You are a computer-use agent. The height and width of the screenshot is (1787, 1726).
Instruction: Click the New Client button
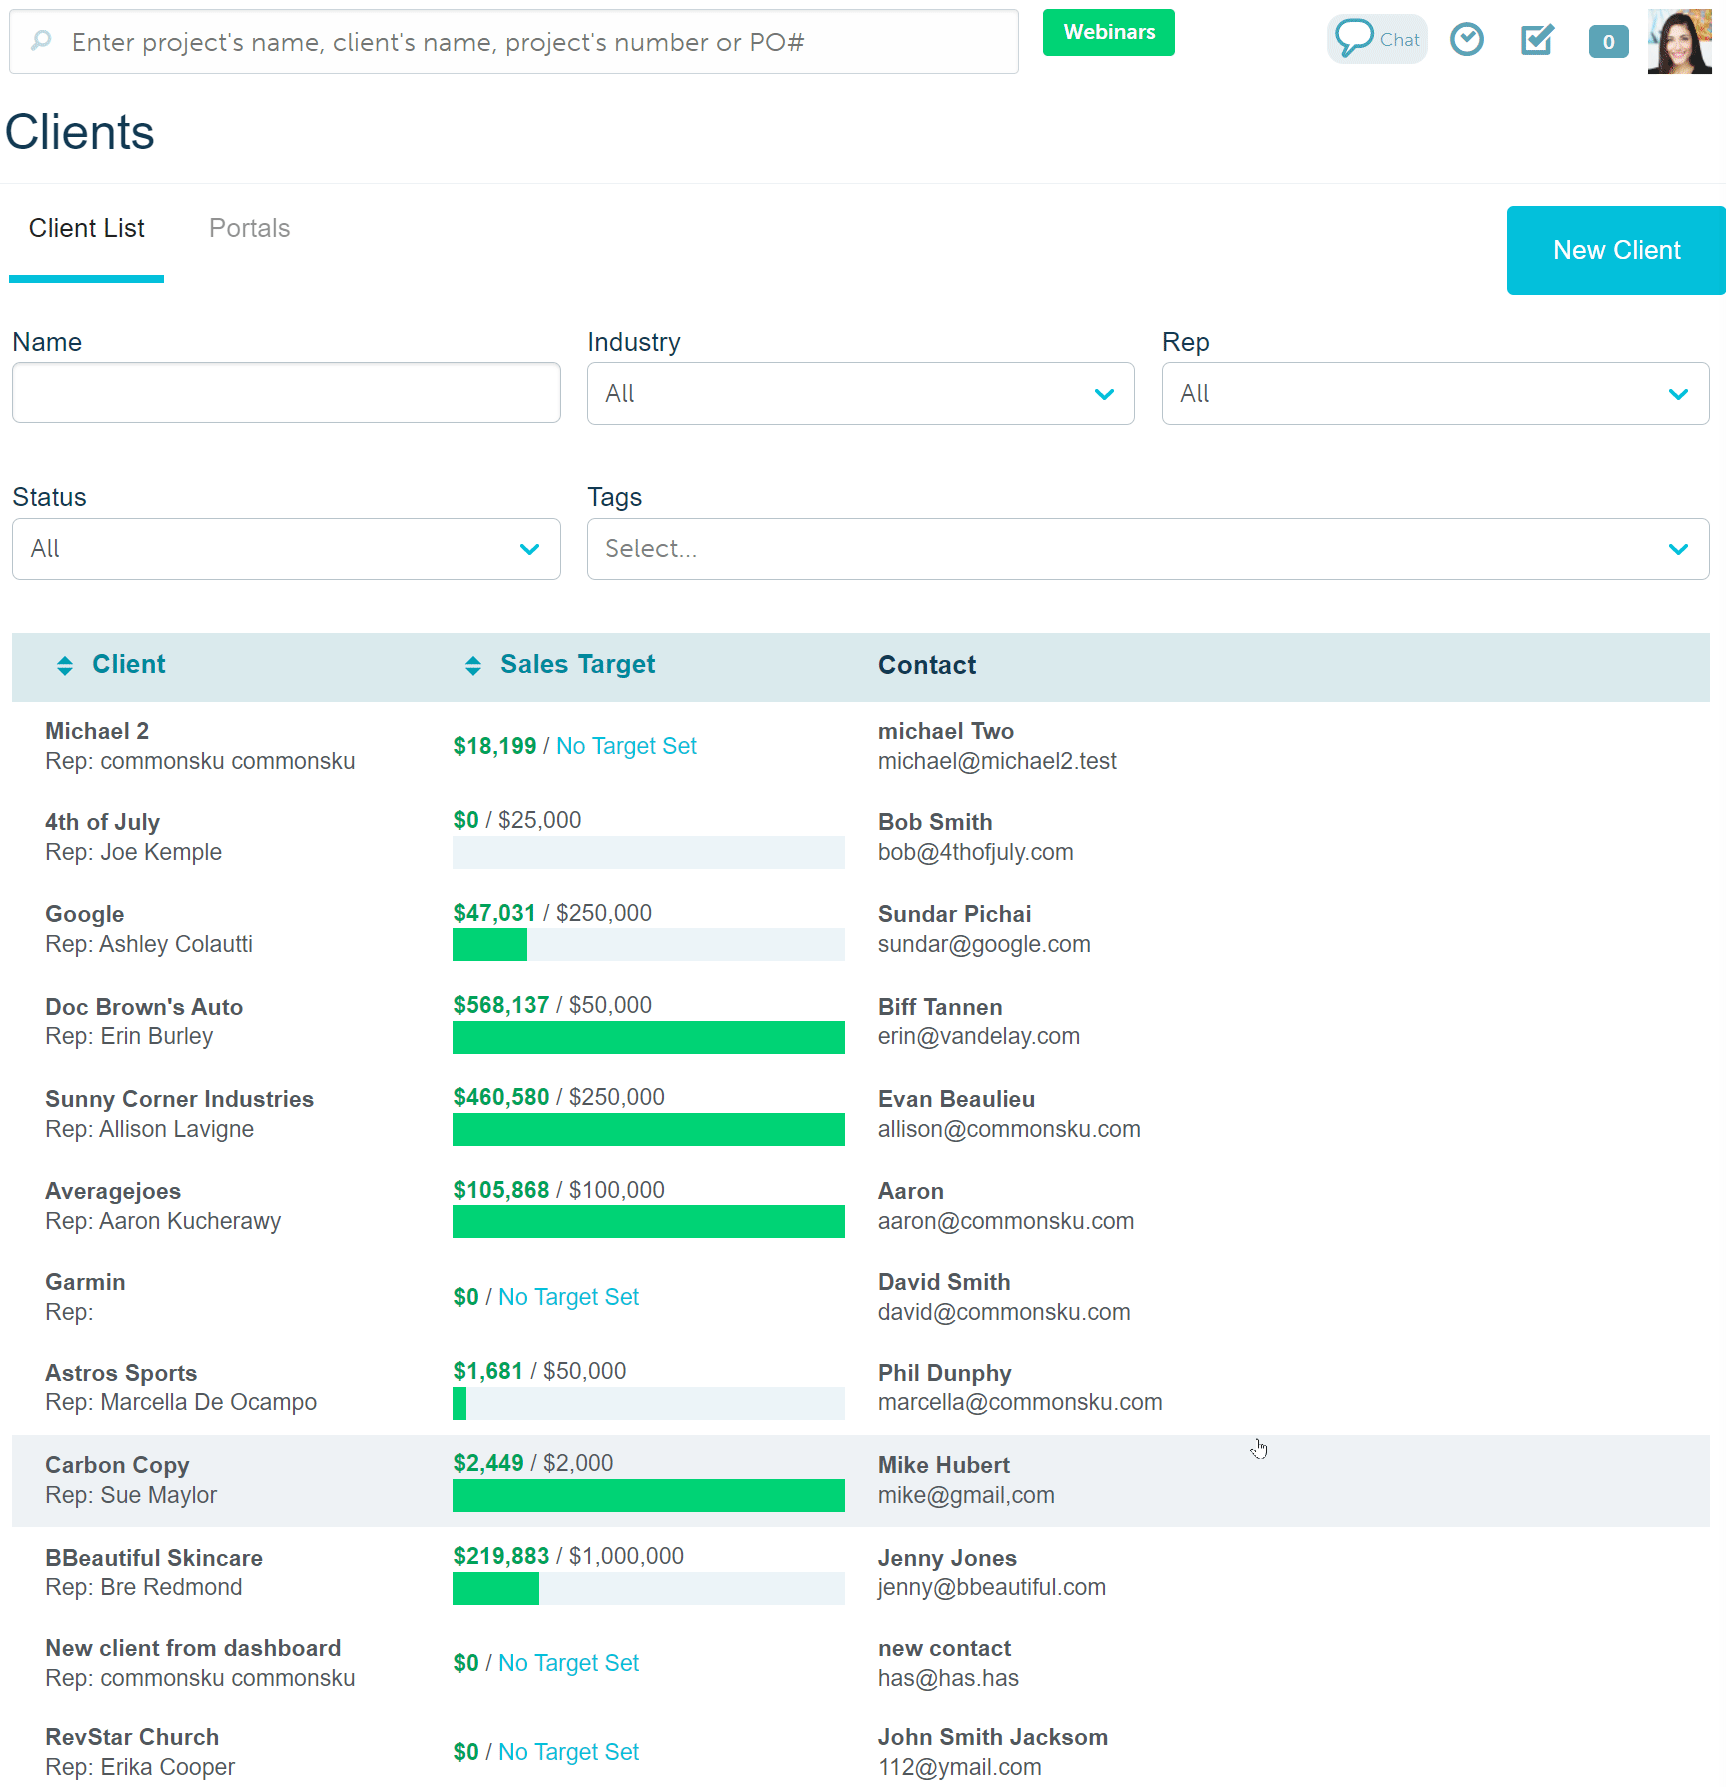pos(1615,250)
